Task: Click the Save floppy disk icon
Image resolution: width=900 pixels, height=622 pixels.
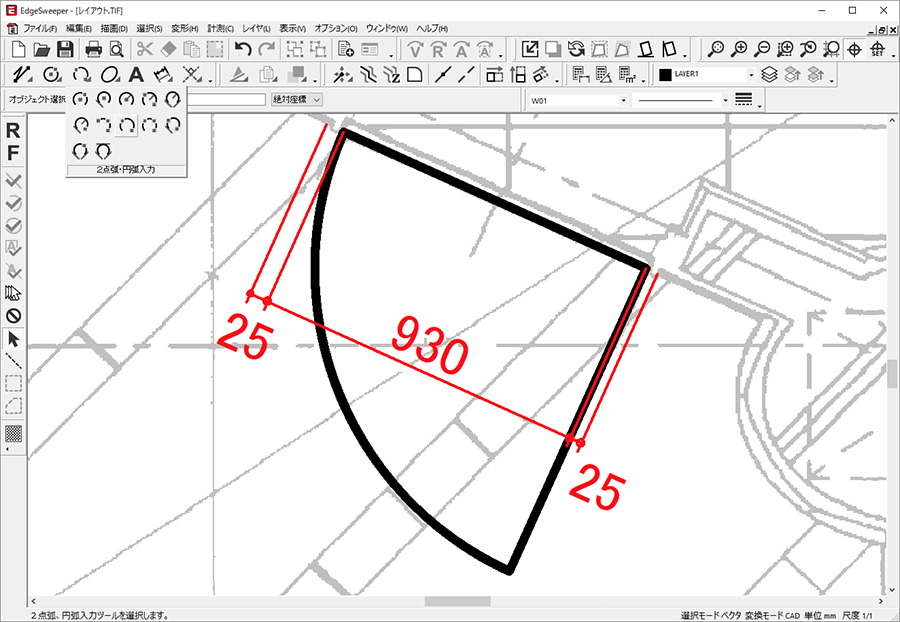Action: 65,49
